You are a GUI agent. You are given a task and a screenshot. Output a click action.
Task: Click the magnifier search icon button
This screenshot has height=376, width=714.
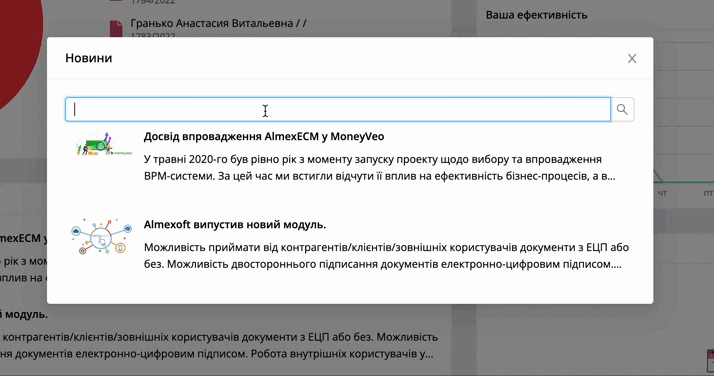(622, 109)
